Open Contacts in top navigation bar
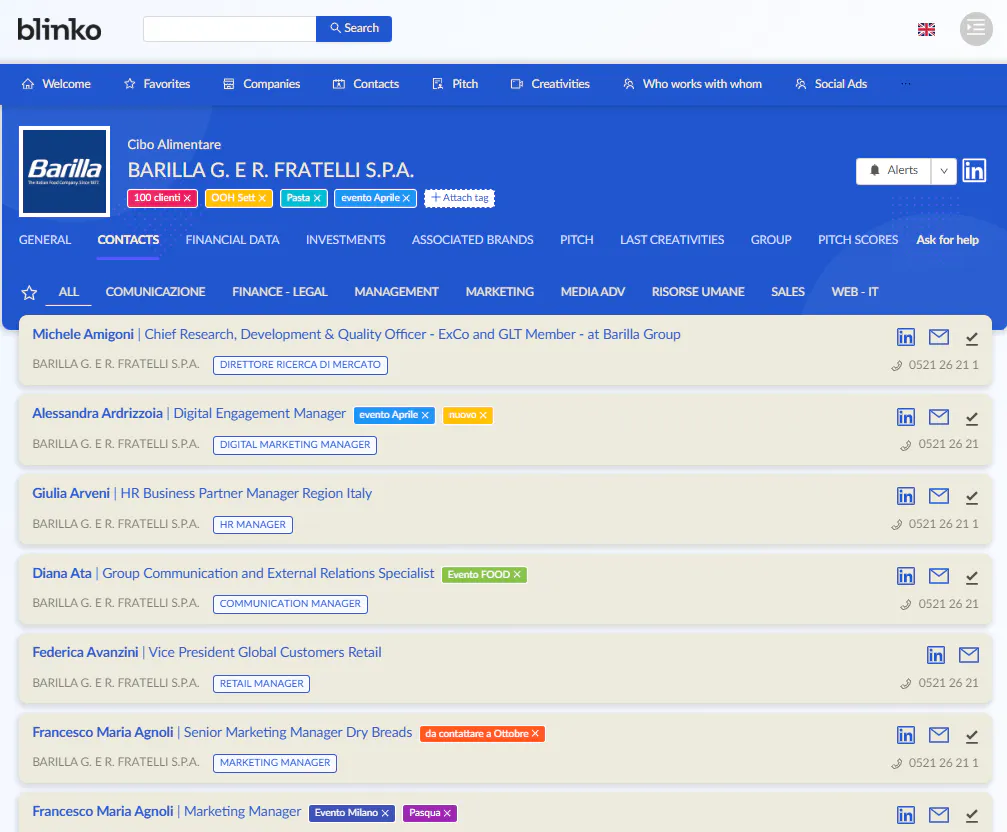This screenshot has height=832, width=1007. [365, 84]
